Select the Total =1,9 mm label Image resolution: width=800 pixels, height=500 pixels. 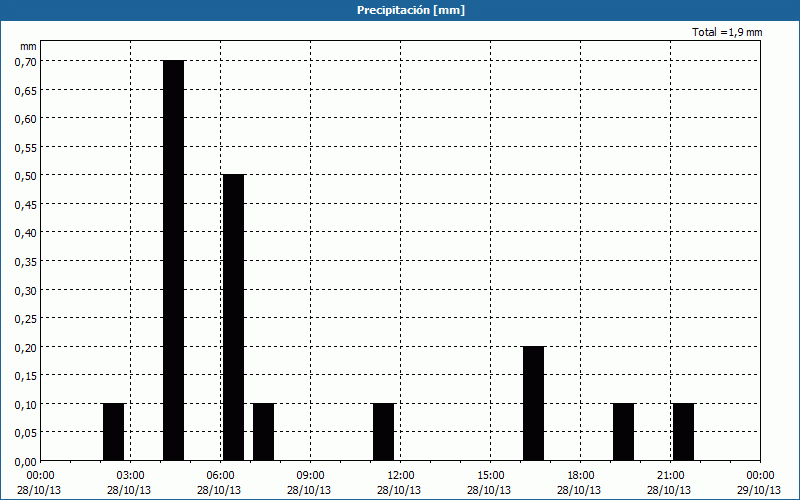(727, 32)
